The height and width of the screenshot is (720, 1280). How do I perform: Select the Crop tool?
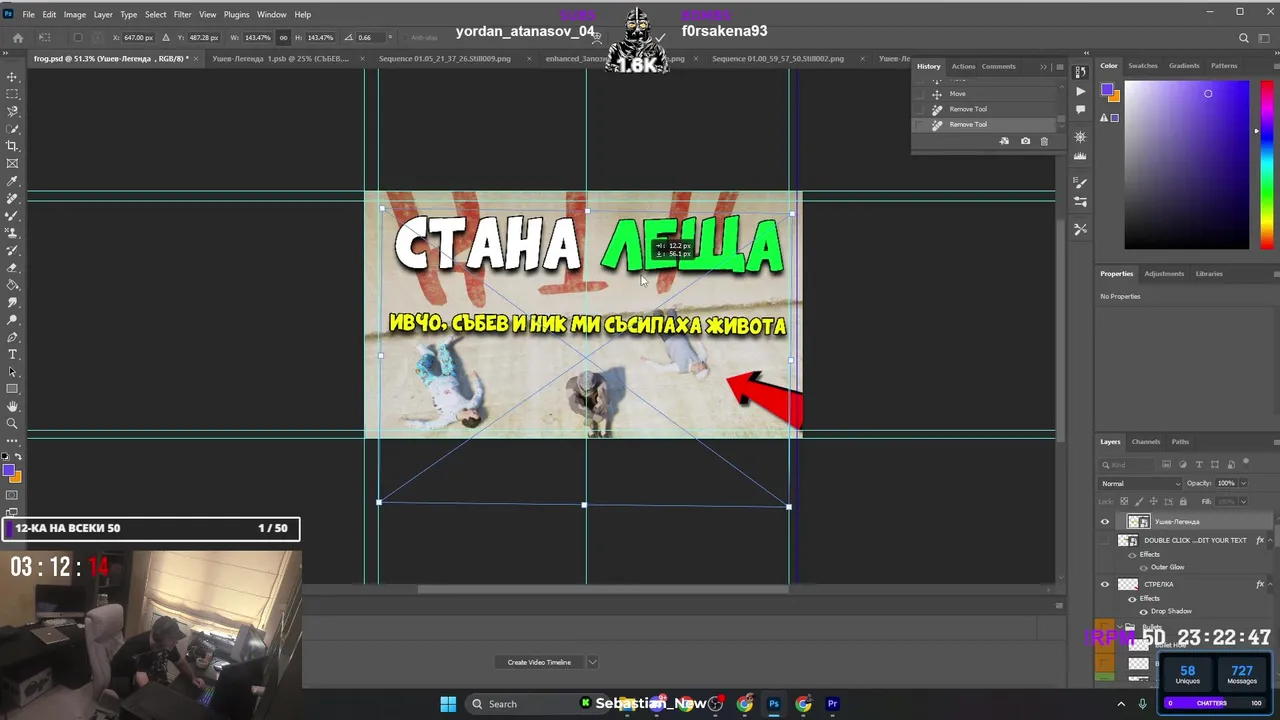coord(12,146)
